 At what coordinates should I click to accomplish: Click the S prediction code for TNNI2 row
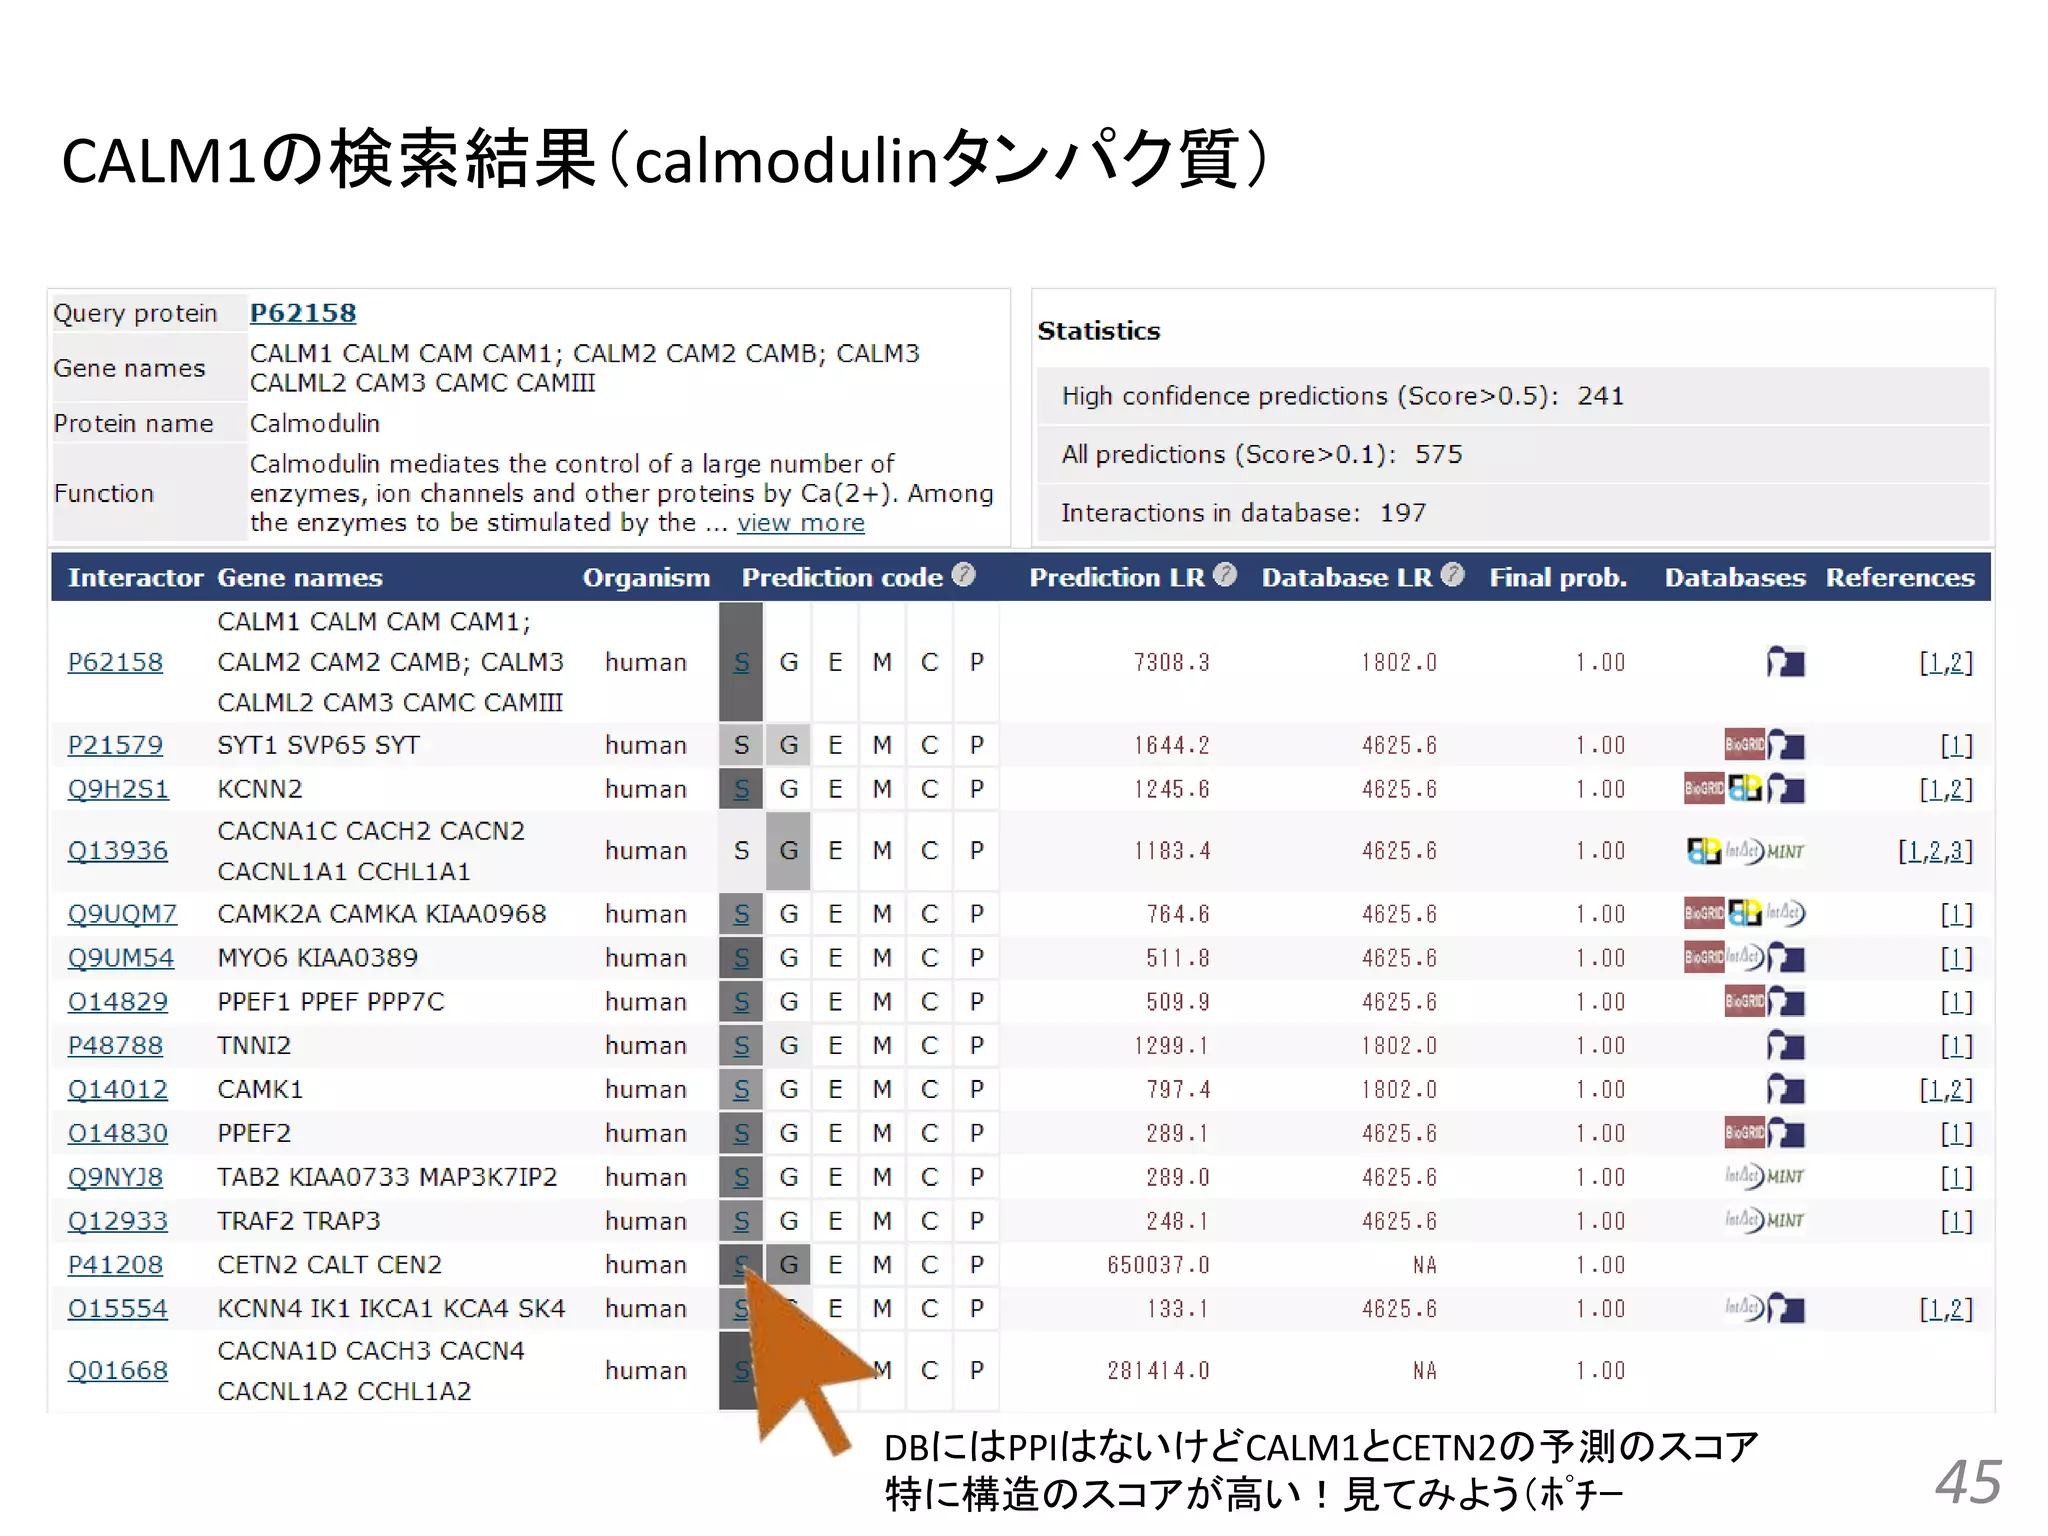(741, 1045)
